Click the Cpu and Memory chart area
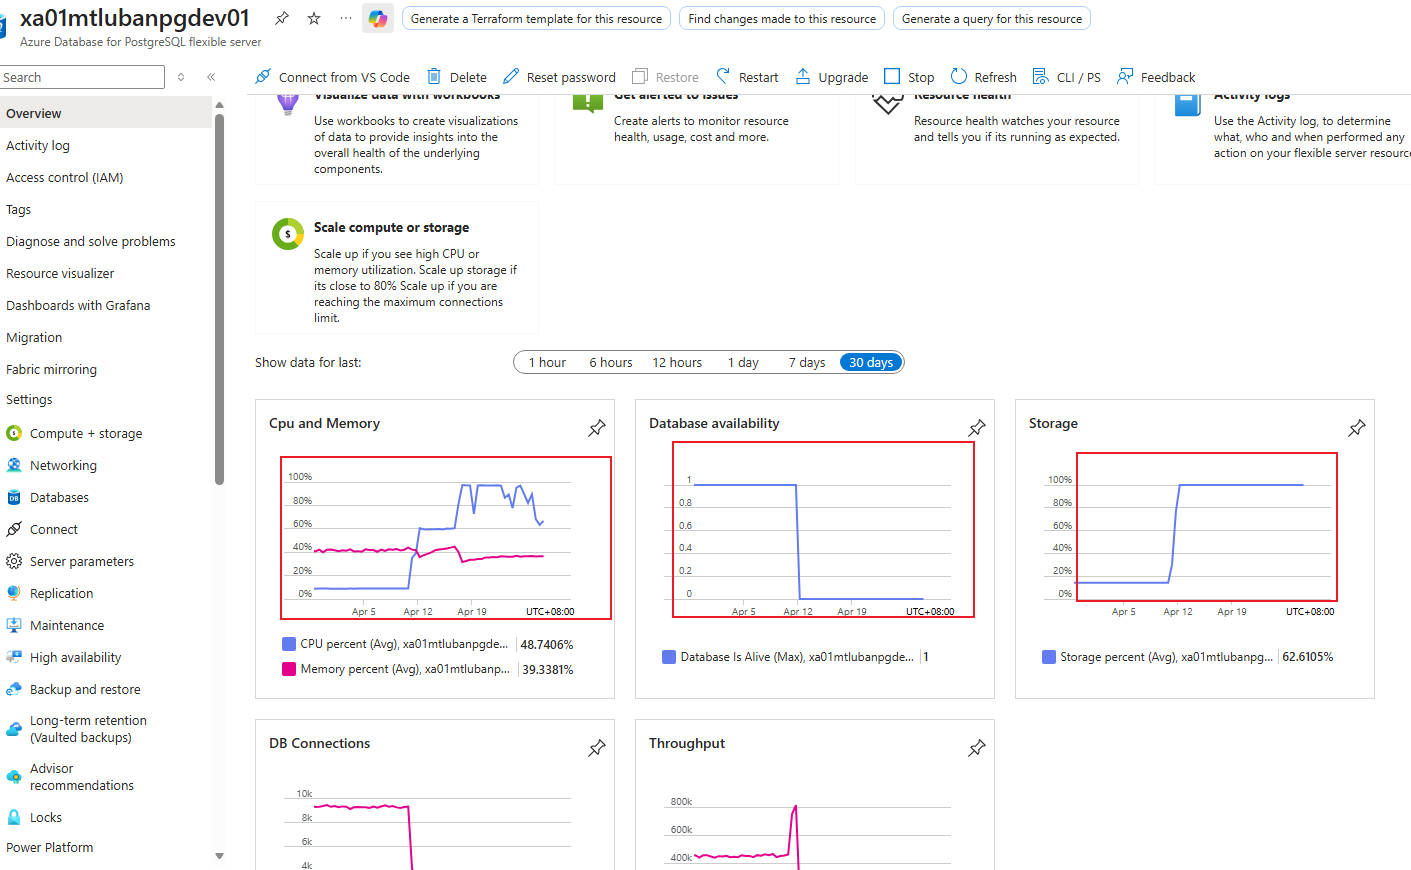1411x870 pixels. tap(446, 538)
